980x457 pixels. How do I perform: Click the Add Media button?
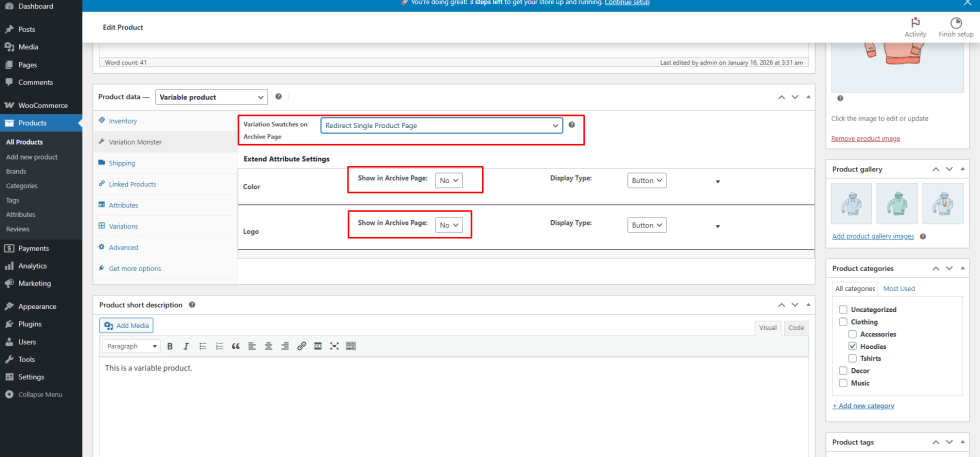127,325
